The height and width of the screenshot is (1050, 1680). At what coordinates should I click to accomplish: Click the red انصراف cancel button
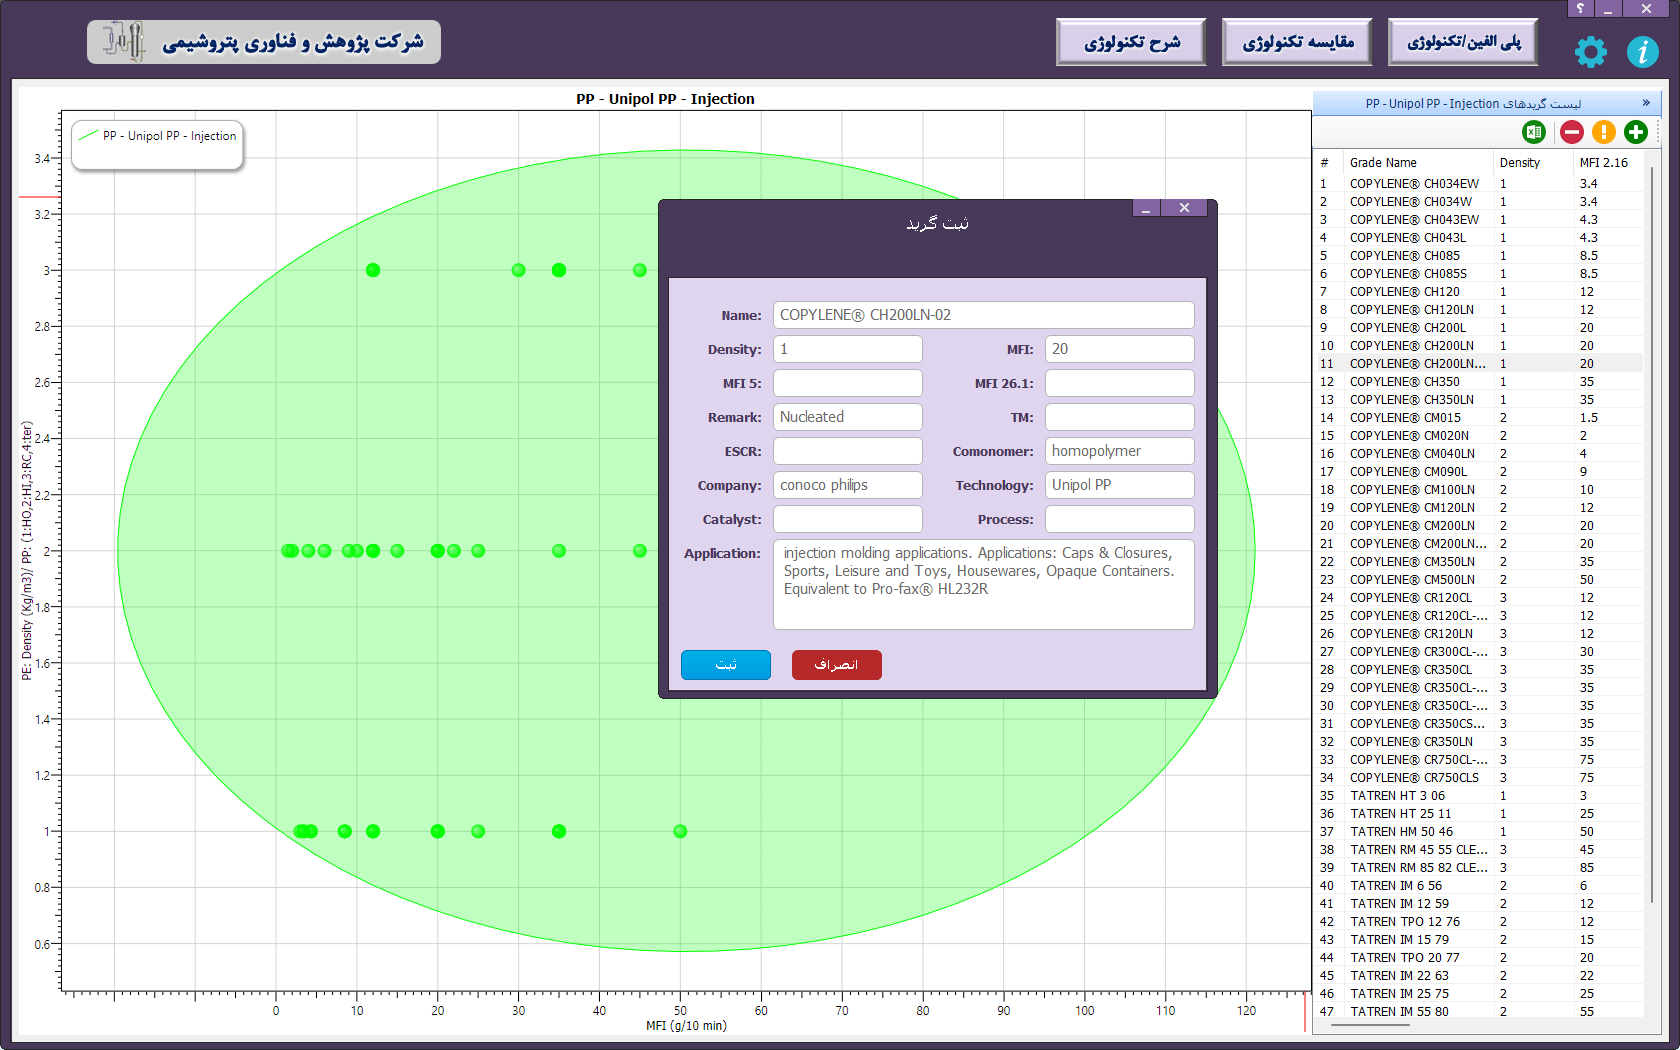coord(837,665)
